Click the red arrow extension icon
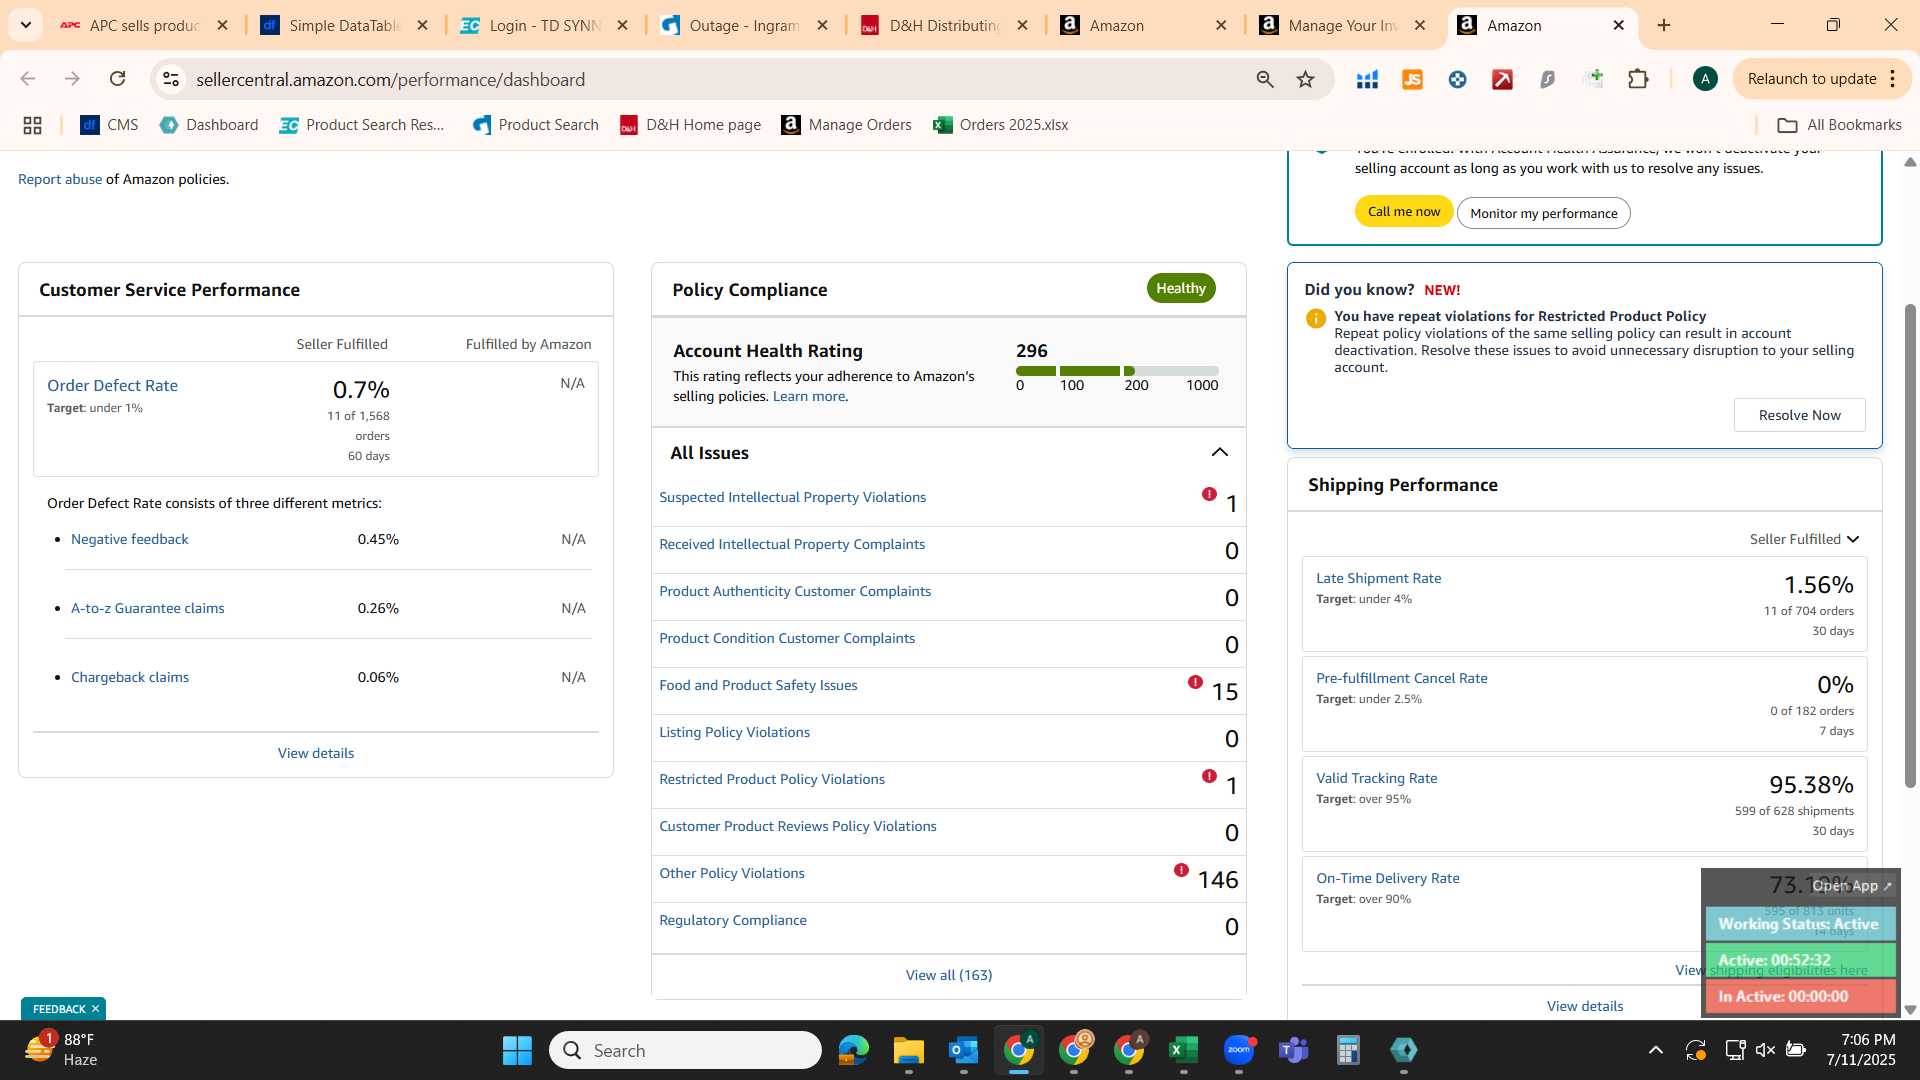This screenshot has width=1920, height=1080. (1502, 79)
